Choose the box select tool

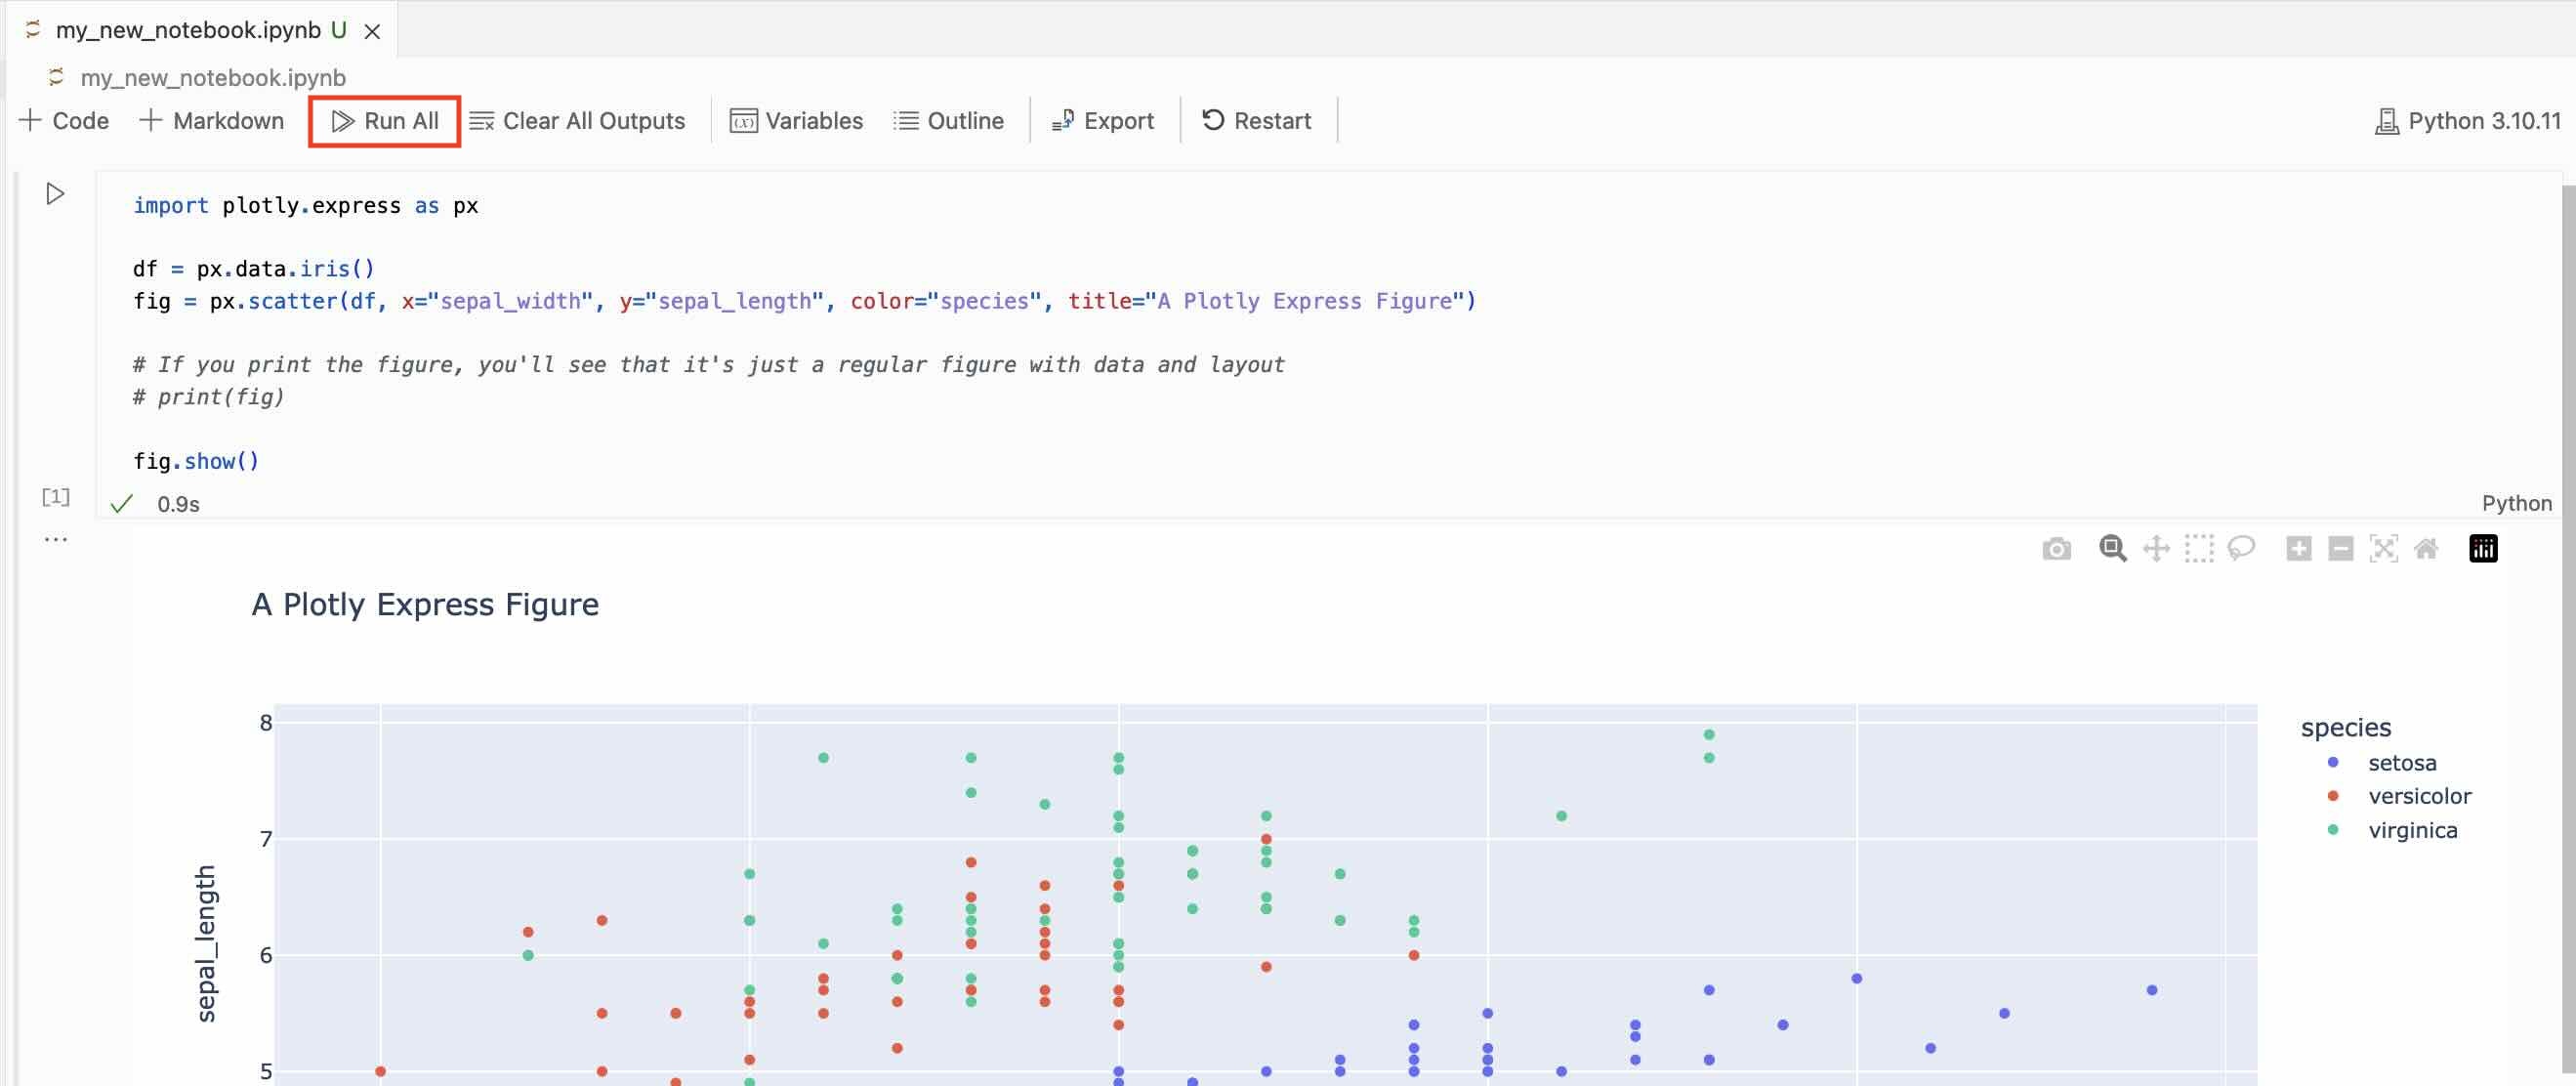[2199, 549]
